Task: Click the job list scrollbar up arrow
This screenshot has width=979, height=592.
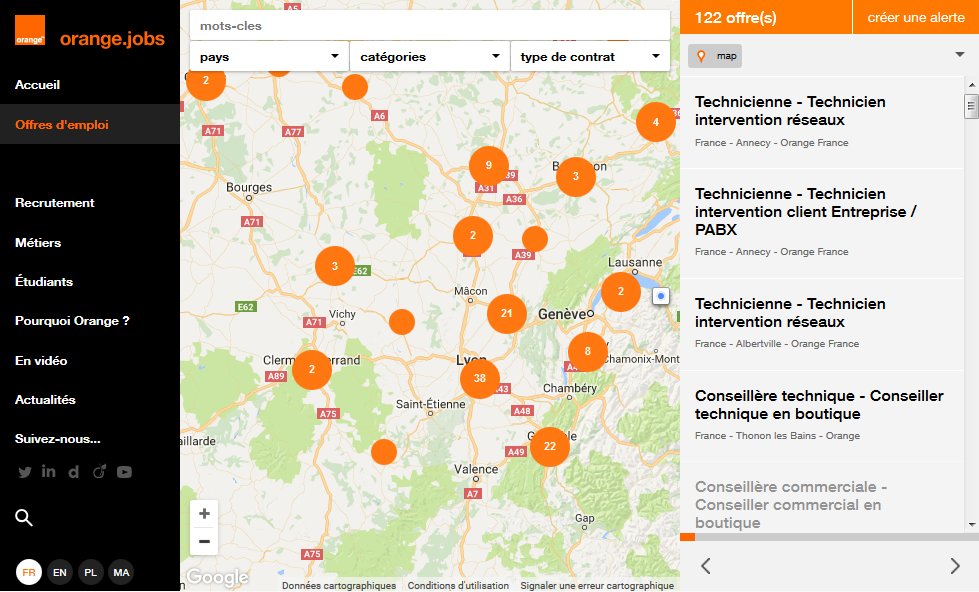Action: [972, 85]
